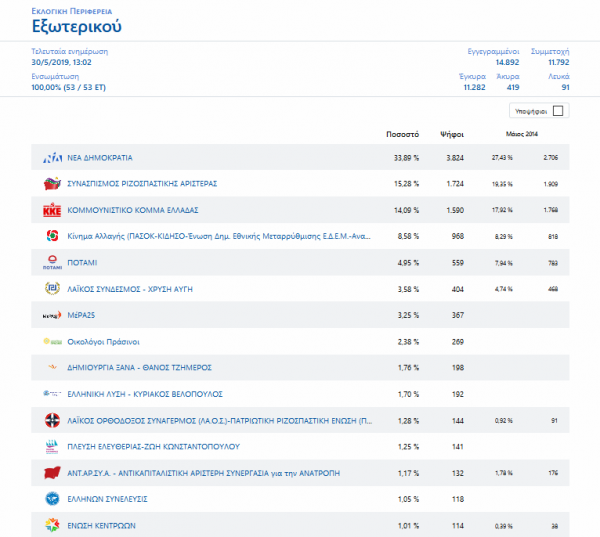Viewport: 600px width, 537px height.
Task: Click the ΑΝΤ.ΑΡ.ΣΥ.Α. red logo
Action: [x=52, y=472]
